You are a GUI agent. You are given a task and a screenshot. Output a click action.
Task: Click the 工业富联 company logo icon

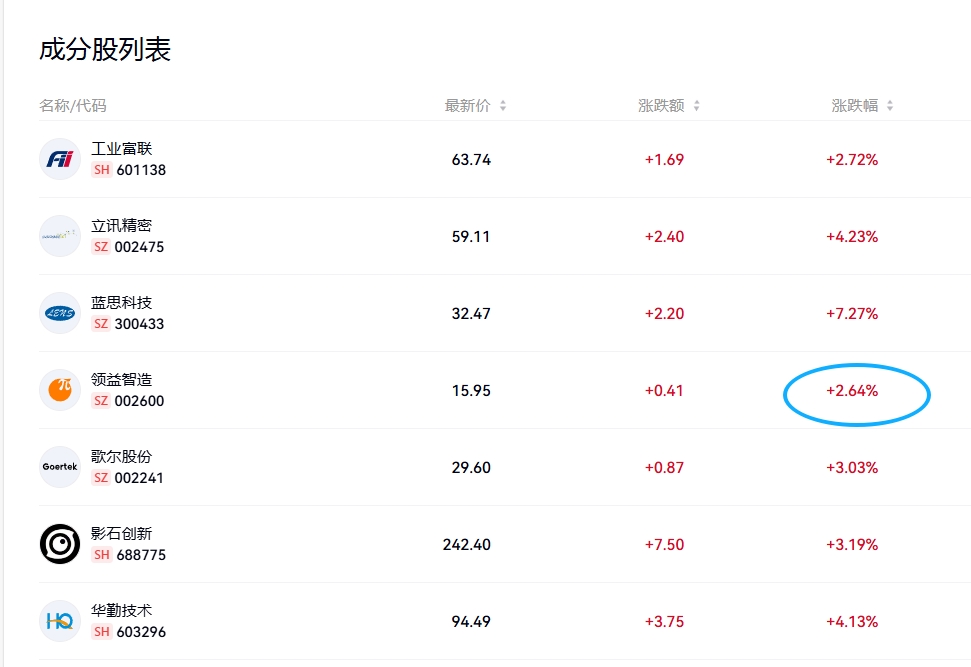point(60,159)
